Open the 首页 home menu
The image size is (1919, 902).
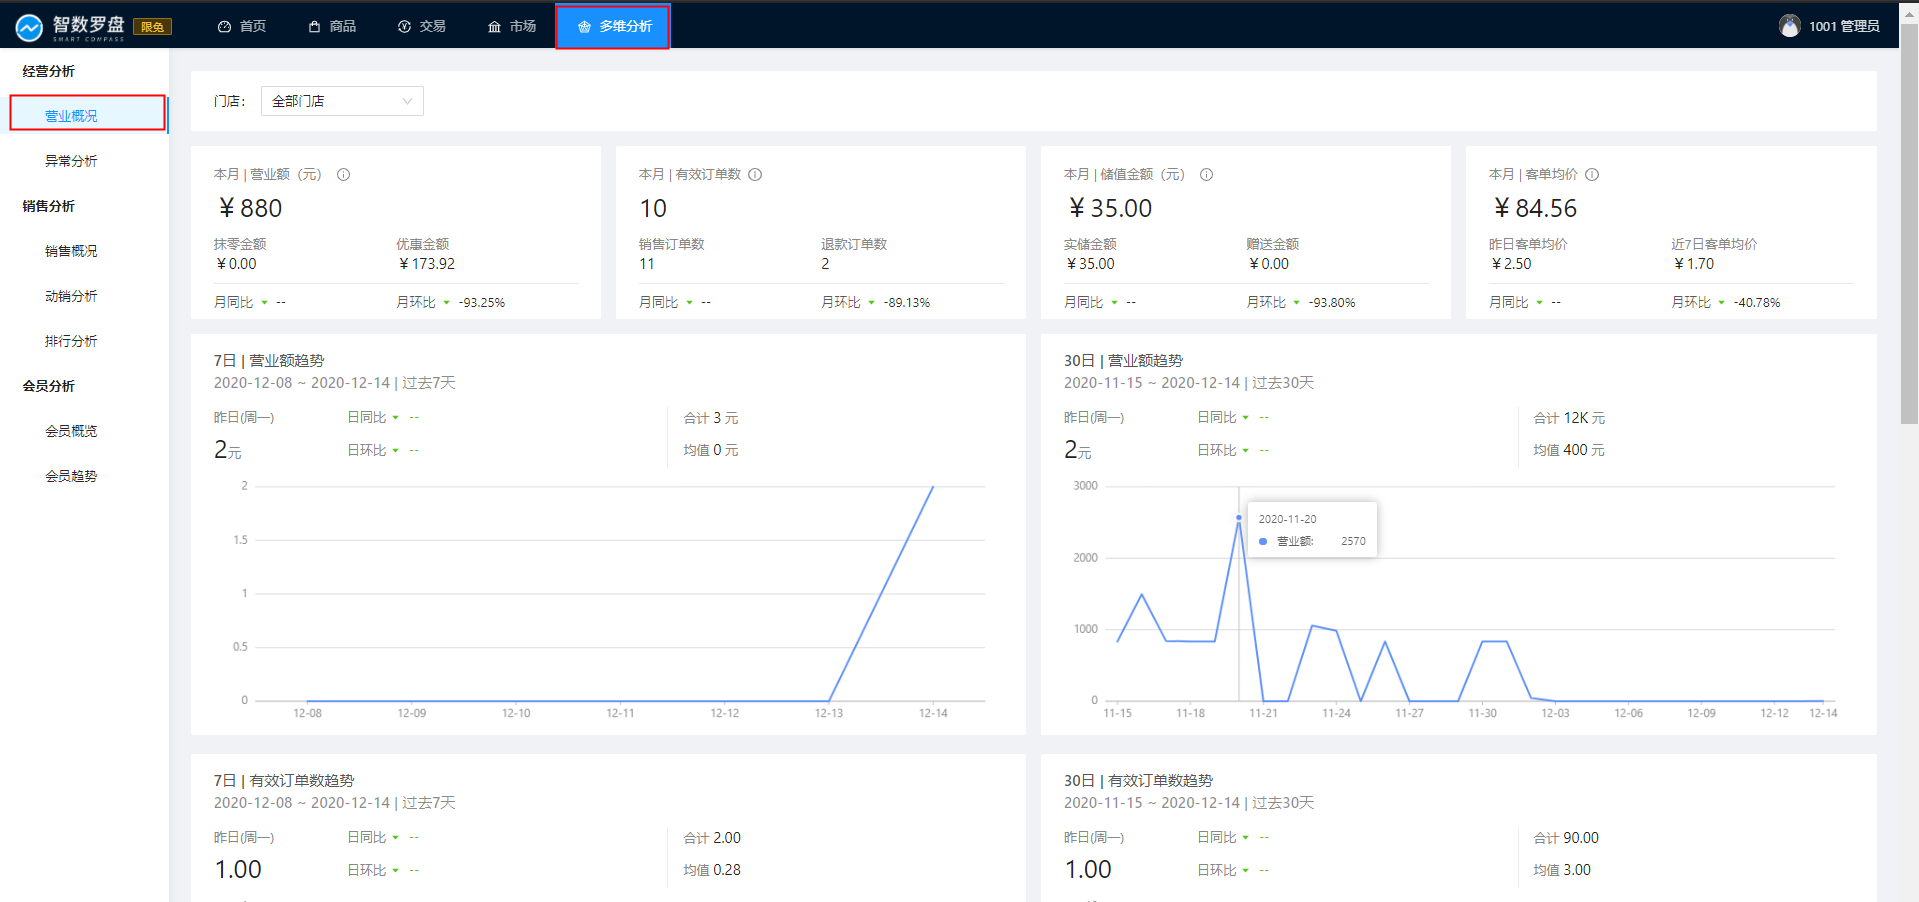242,26
